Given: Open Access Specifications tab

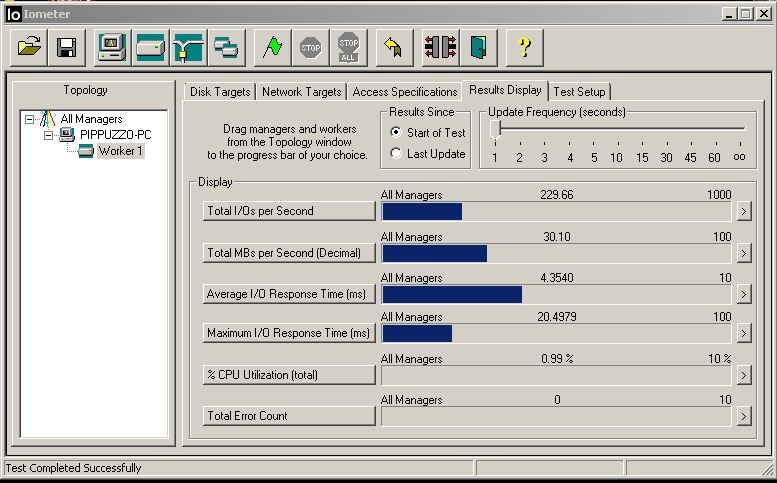Looking at the screenshot, I should (404, 92).
